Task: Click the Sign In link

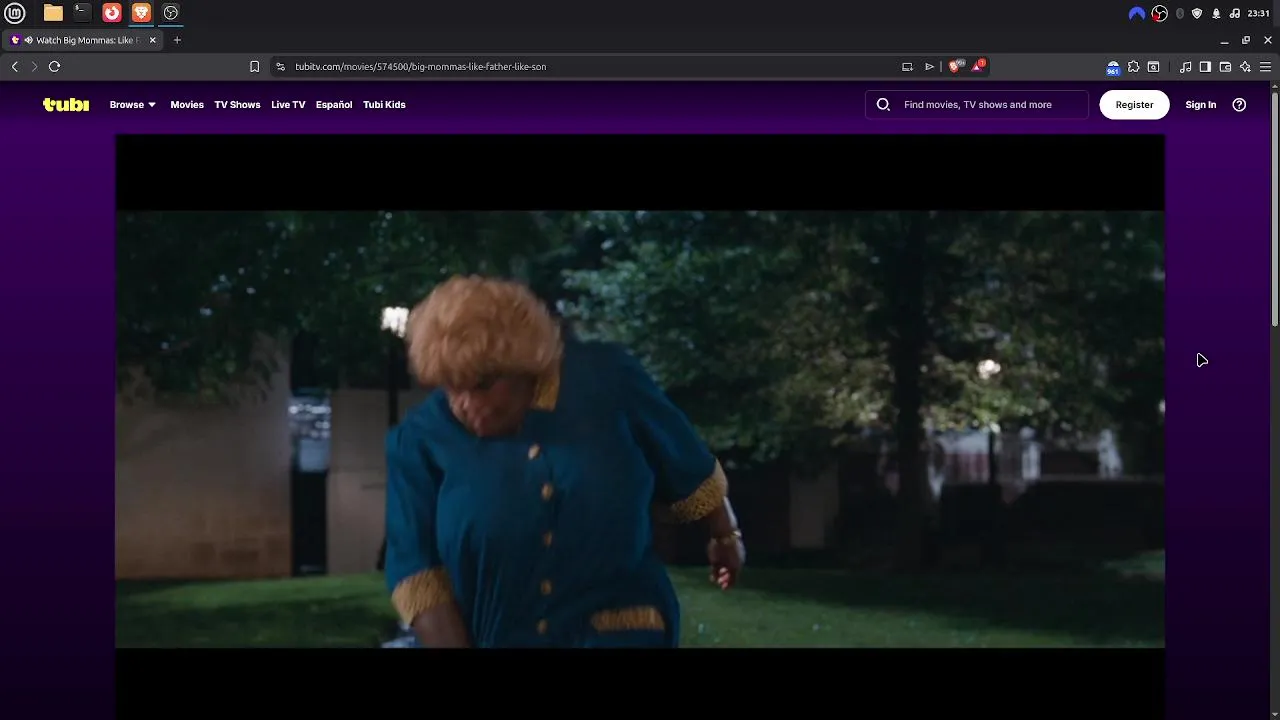Action: click(x=1200, y=104)
